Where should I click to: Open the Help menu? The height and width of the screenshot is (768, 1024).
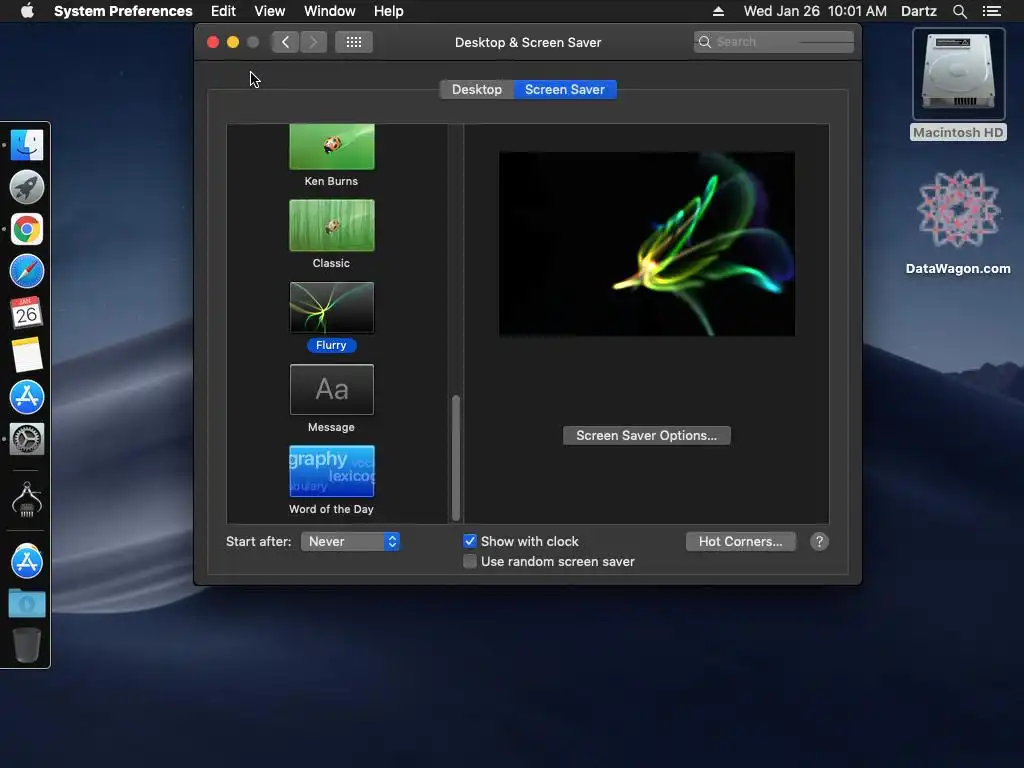pos(389,11)
